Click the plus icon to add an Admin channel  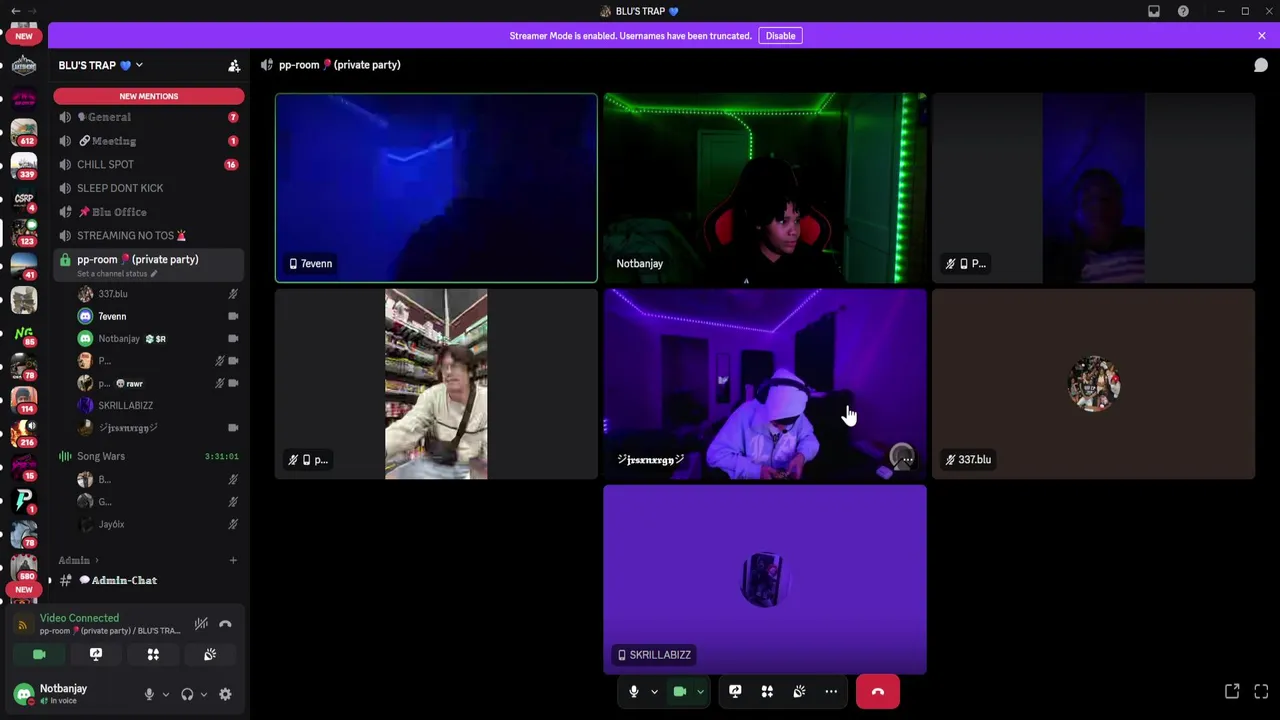[233, 561]
